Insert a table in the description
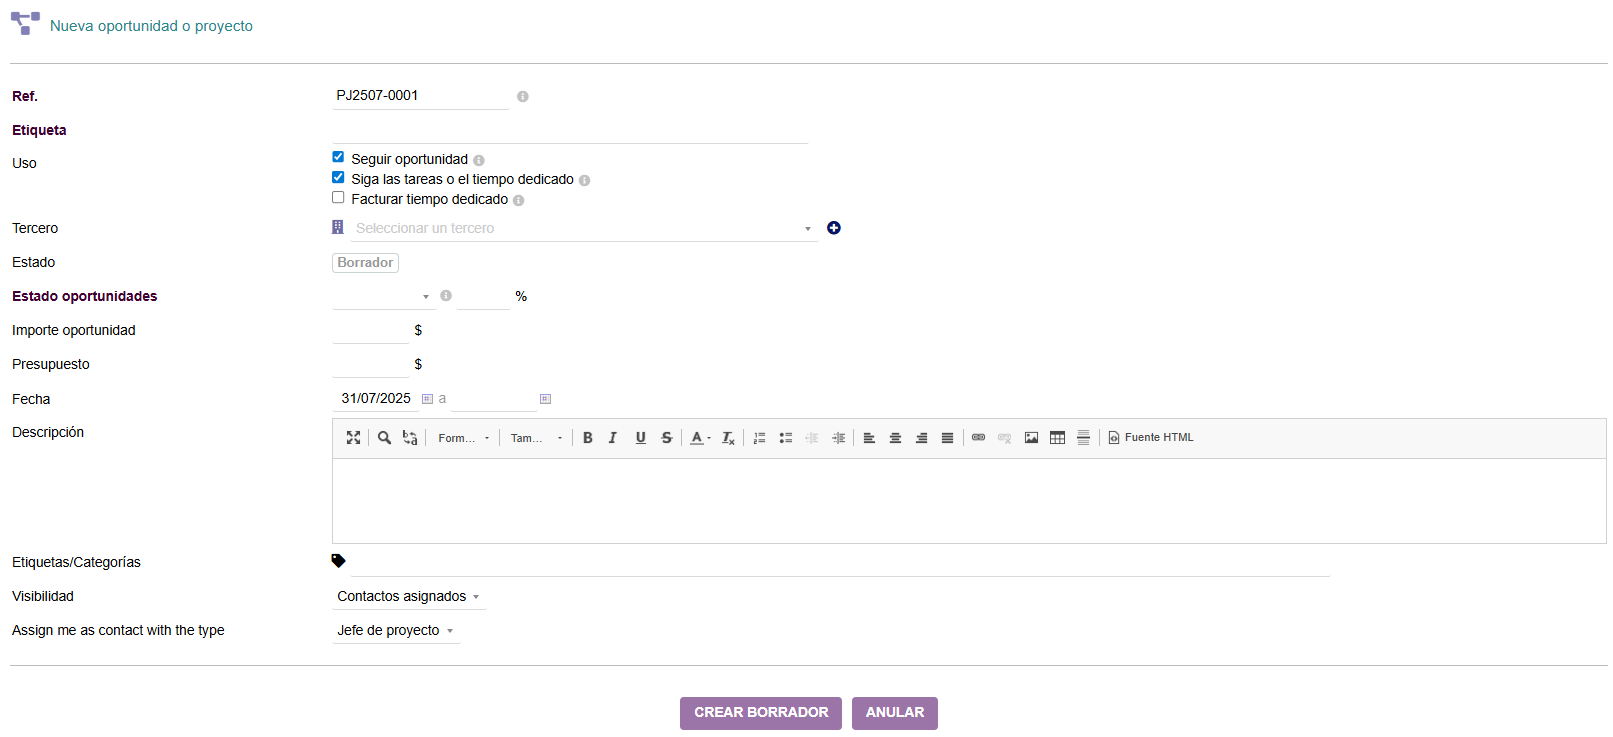 (x=1057, y=438)
